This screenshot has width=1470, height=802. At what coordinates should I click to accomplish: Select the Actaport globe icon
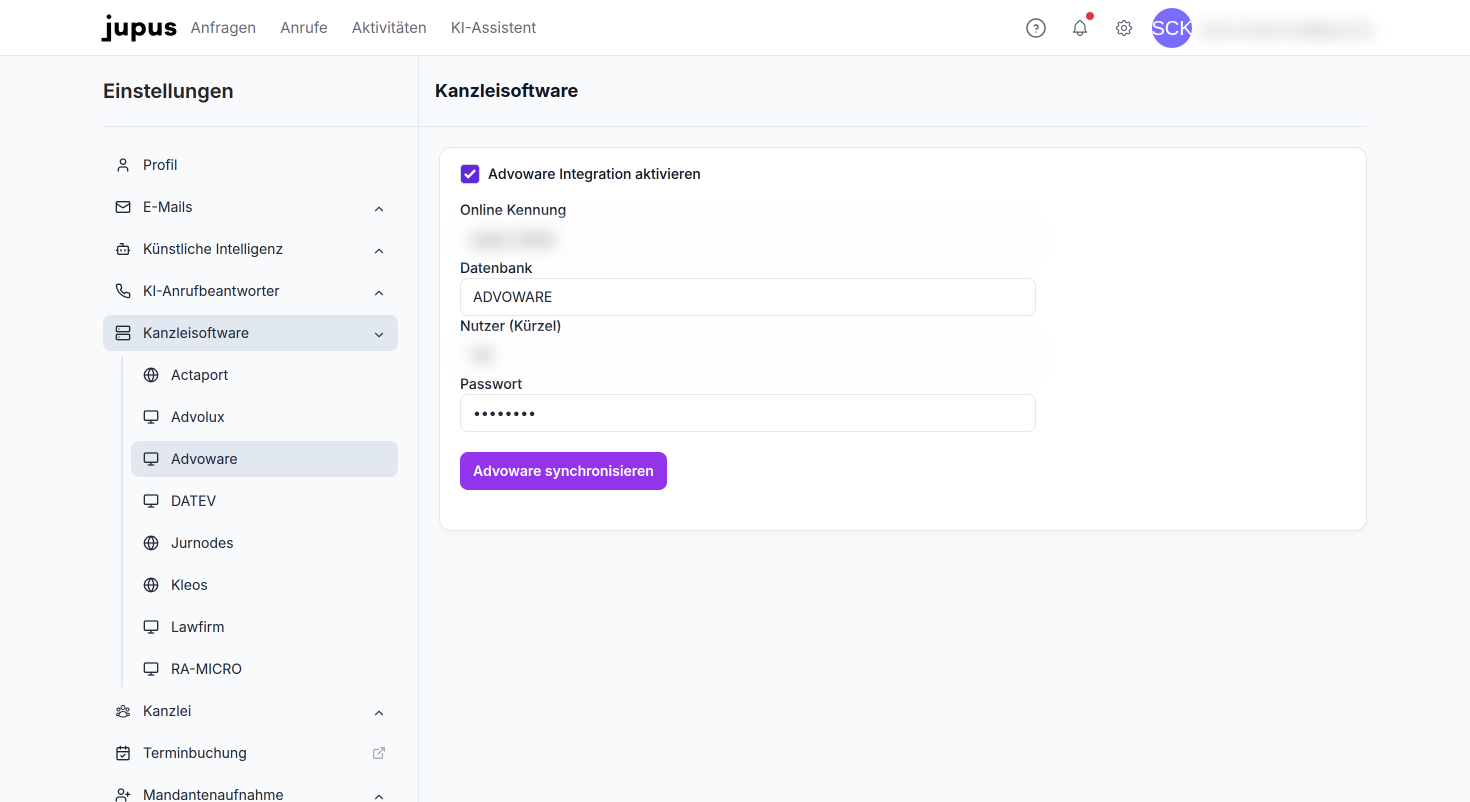point(151,375)
